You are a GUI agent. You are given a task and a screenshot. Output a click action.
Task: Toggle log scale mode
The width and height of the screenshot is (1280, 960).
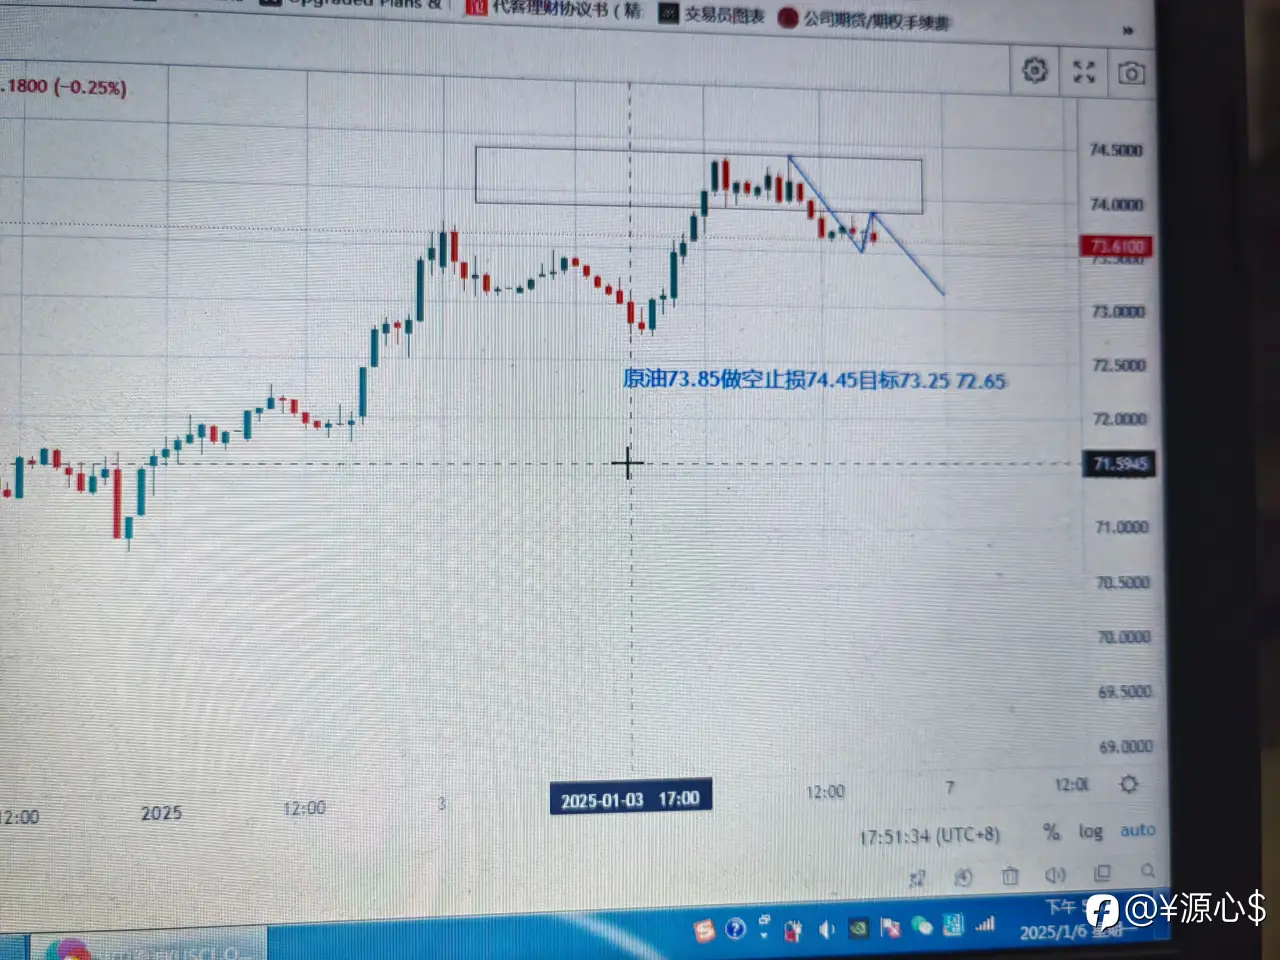[x=1090, y=831]
